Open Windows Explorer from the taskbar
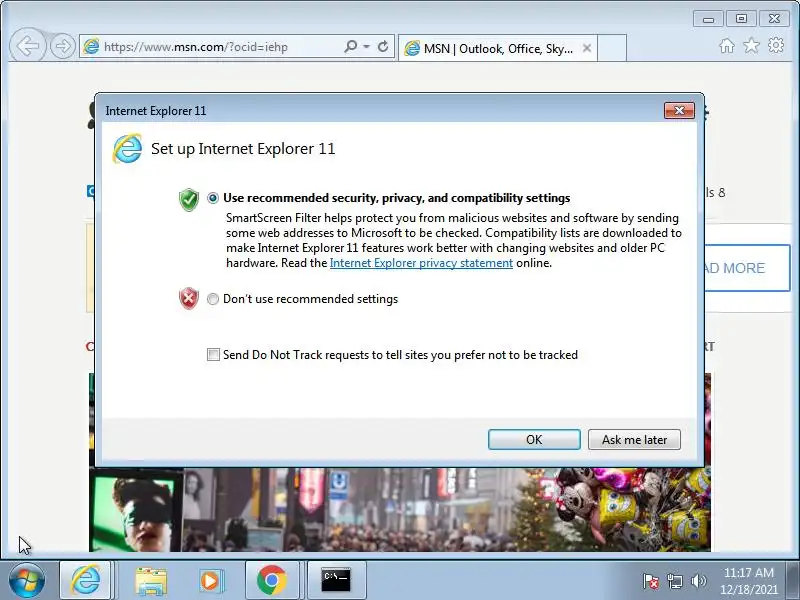This screenshot has height=600, width=800. 151,581
